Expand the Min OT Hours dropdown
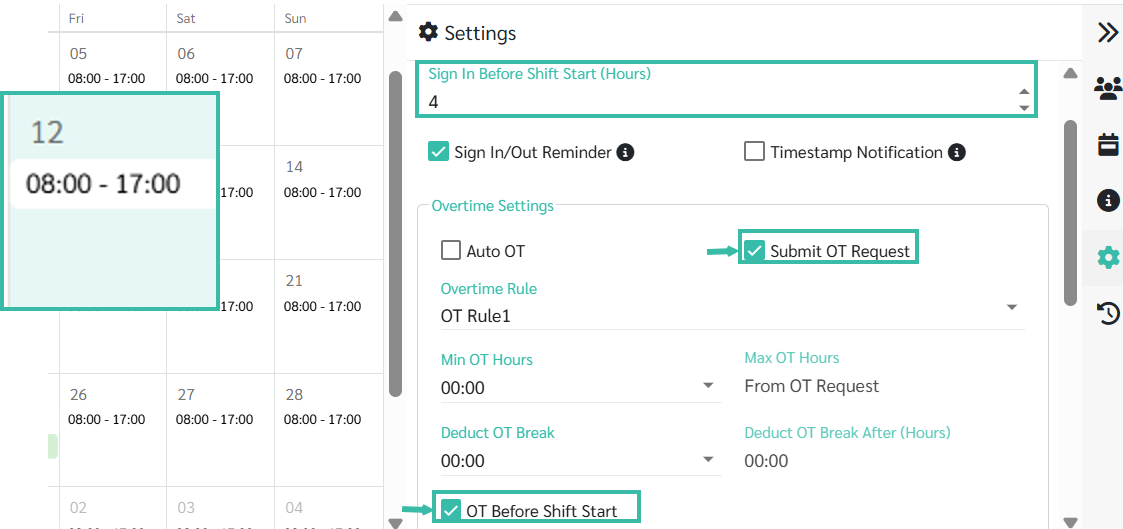Image resolution: width=1123 pixels, height=529 pixels. [x=581, y=387]
